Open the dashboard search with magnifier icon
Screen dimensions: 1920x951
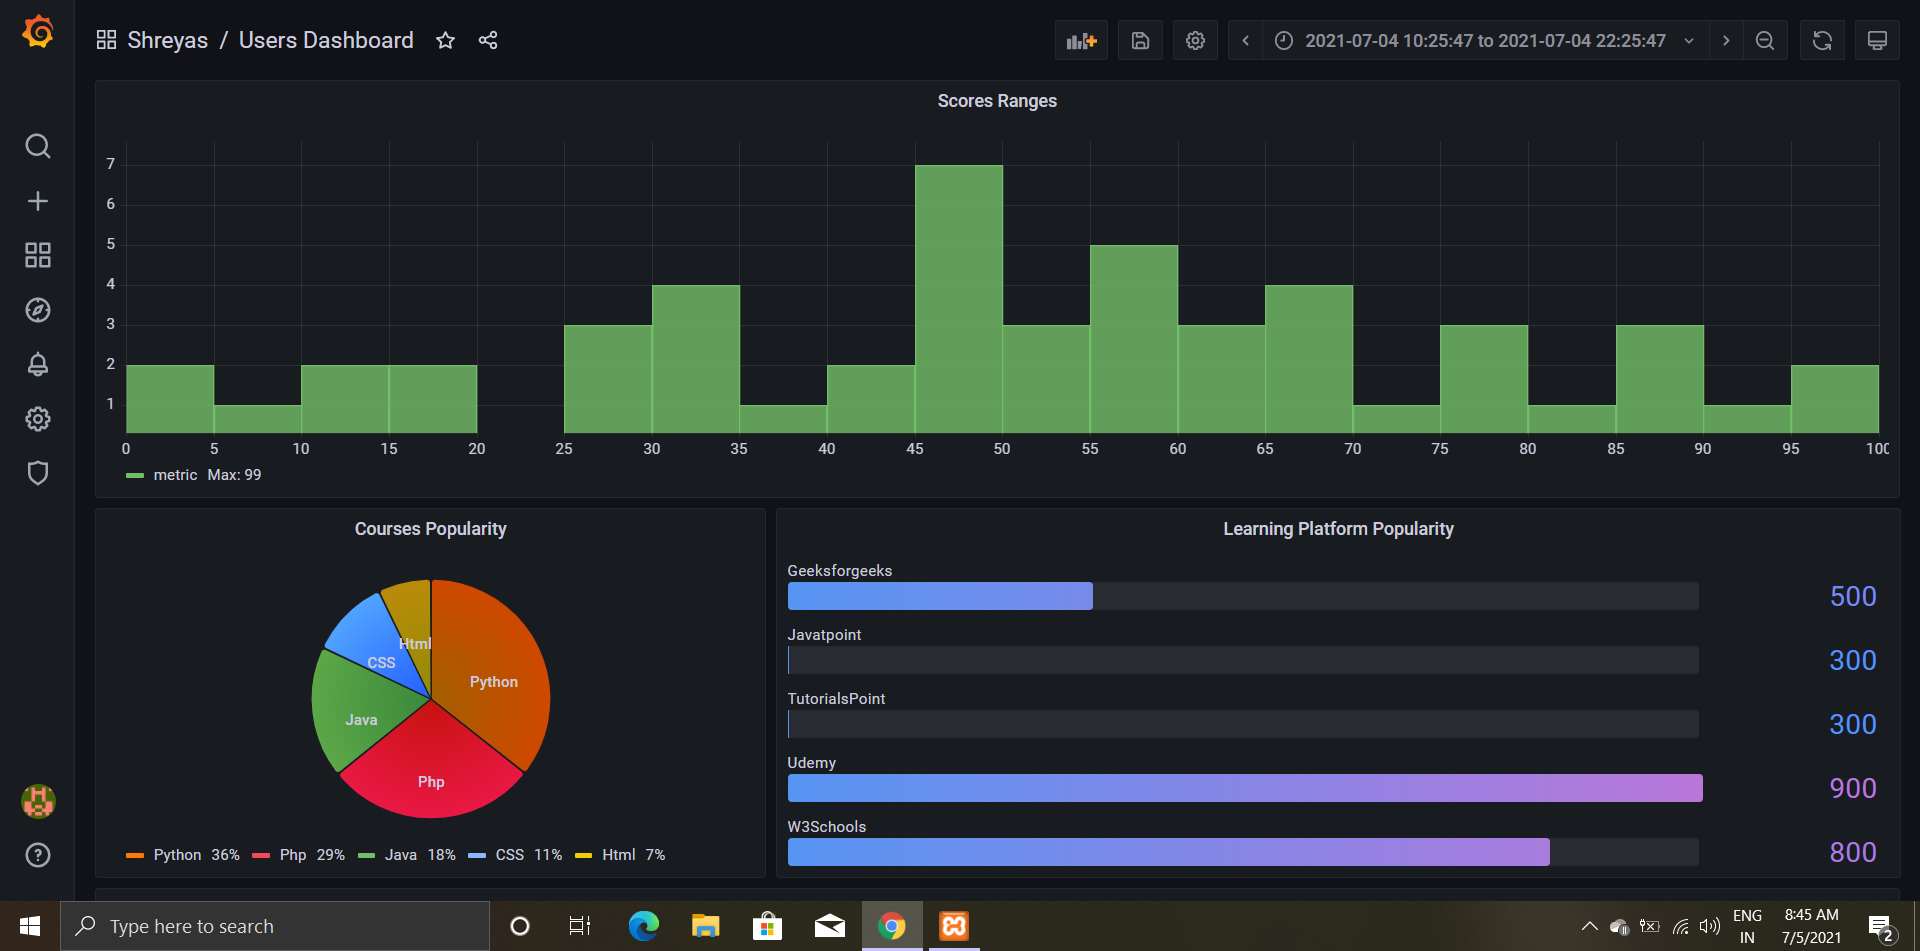click(37, 146)
